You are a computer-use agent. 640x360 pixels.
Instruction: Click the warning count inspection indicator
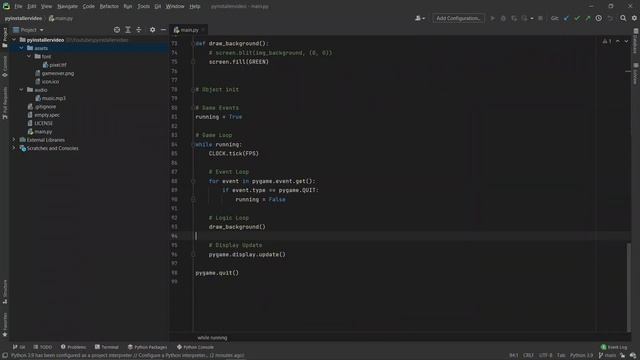pos(607,41)
